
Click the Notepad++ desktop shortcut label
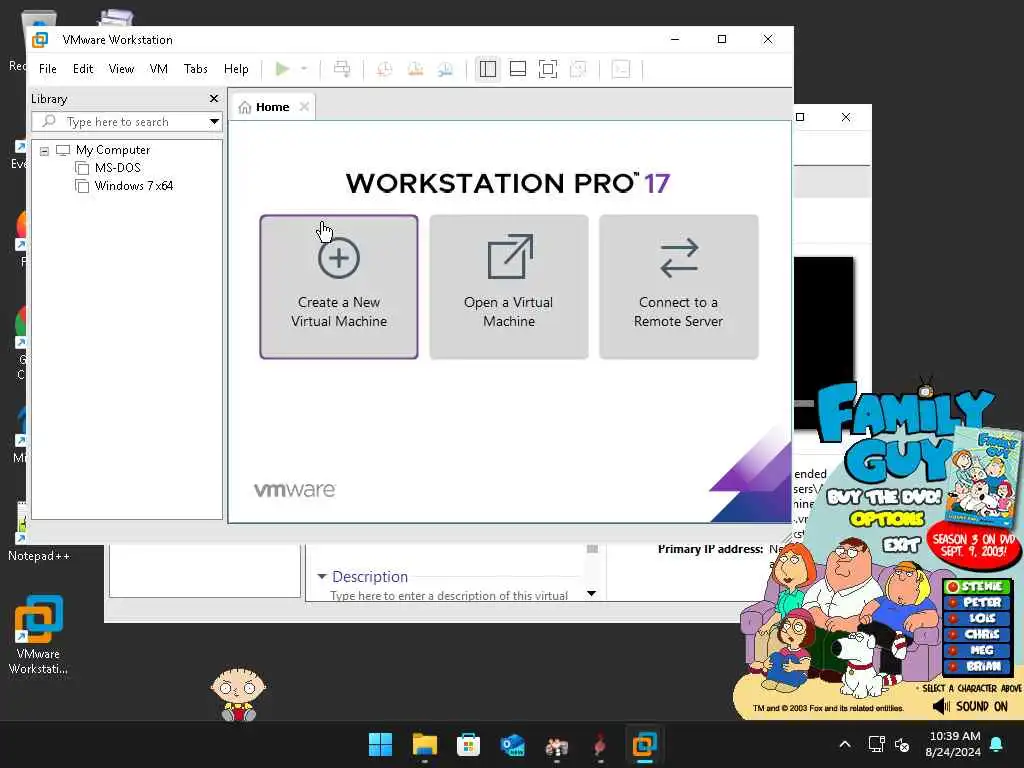pyautogui.click(x=39, y=556)
